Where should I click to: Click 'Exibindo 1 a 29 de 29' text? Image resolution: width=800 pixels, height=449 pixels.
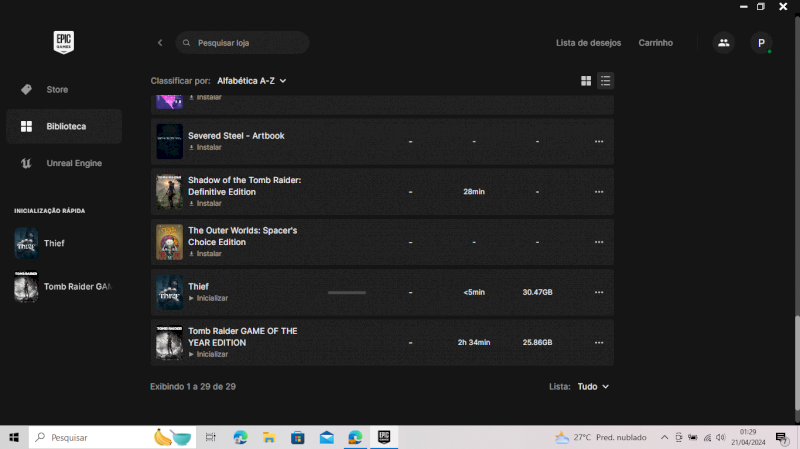click(x=193, y=386)
